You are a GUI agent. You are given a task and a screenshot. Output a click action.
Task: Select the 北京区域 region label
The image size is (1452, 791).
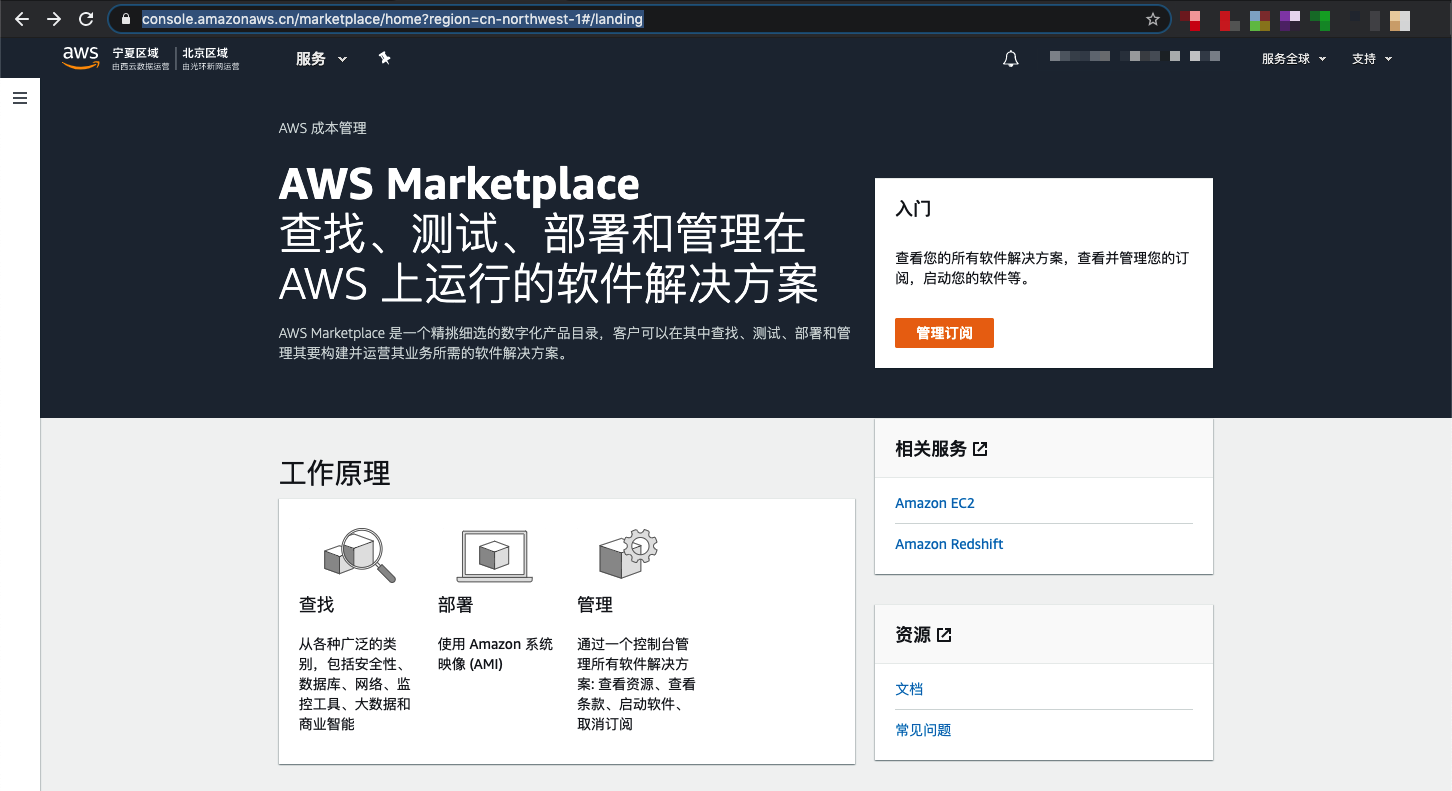coord(206,52)
